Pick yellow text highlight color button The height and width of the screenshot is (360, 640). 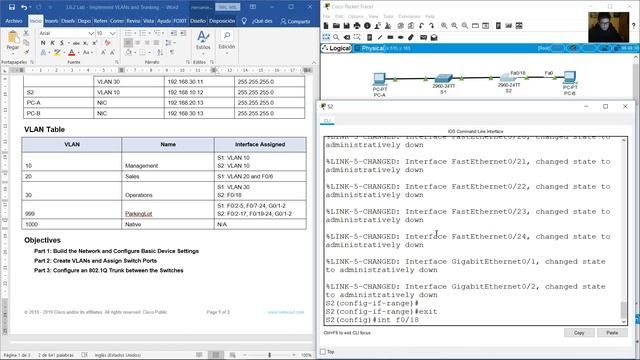pos(57,53)
